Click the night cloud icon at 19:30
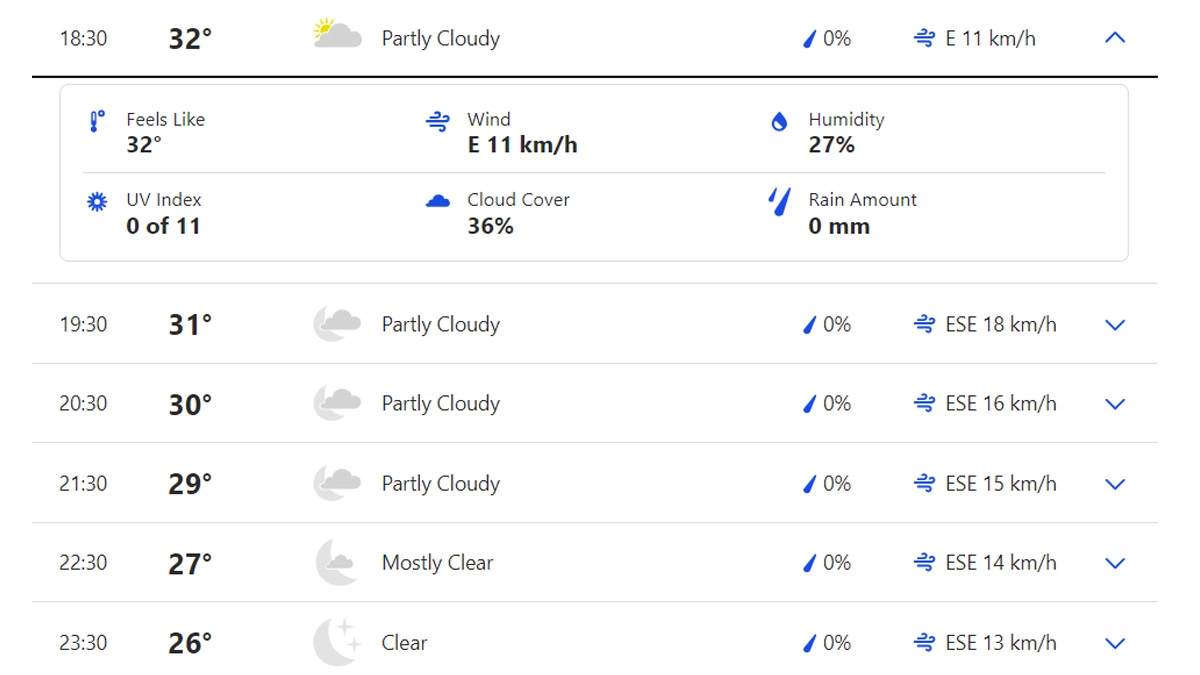This screenshot has height=675, width=1200. click(337, 324)
